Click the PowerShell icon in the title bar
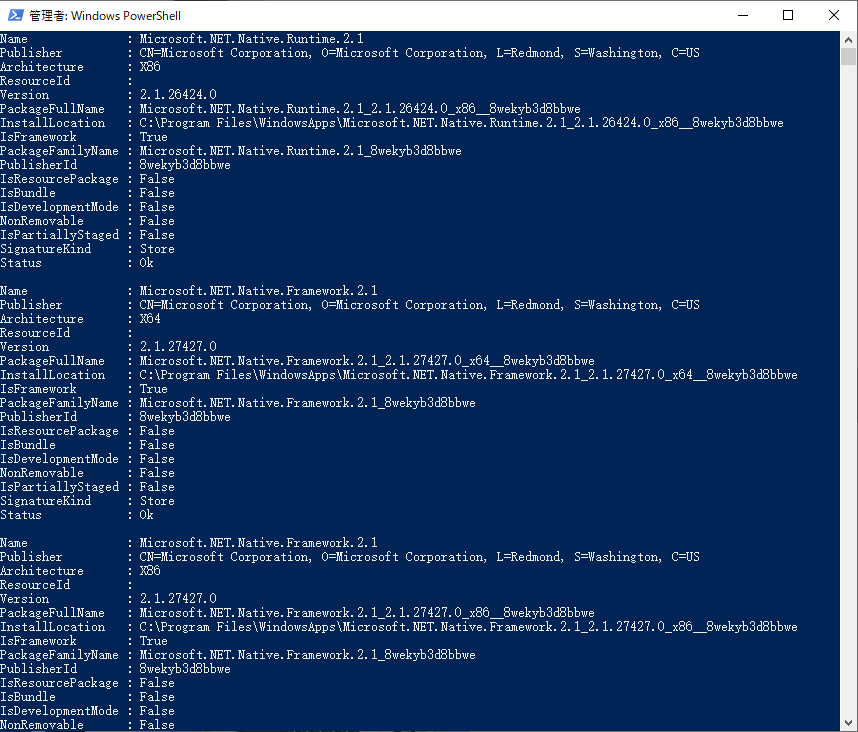 tap(15, 15)
